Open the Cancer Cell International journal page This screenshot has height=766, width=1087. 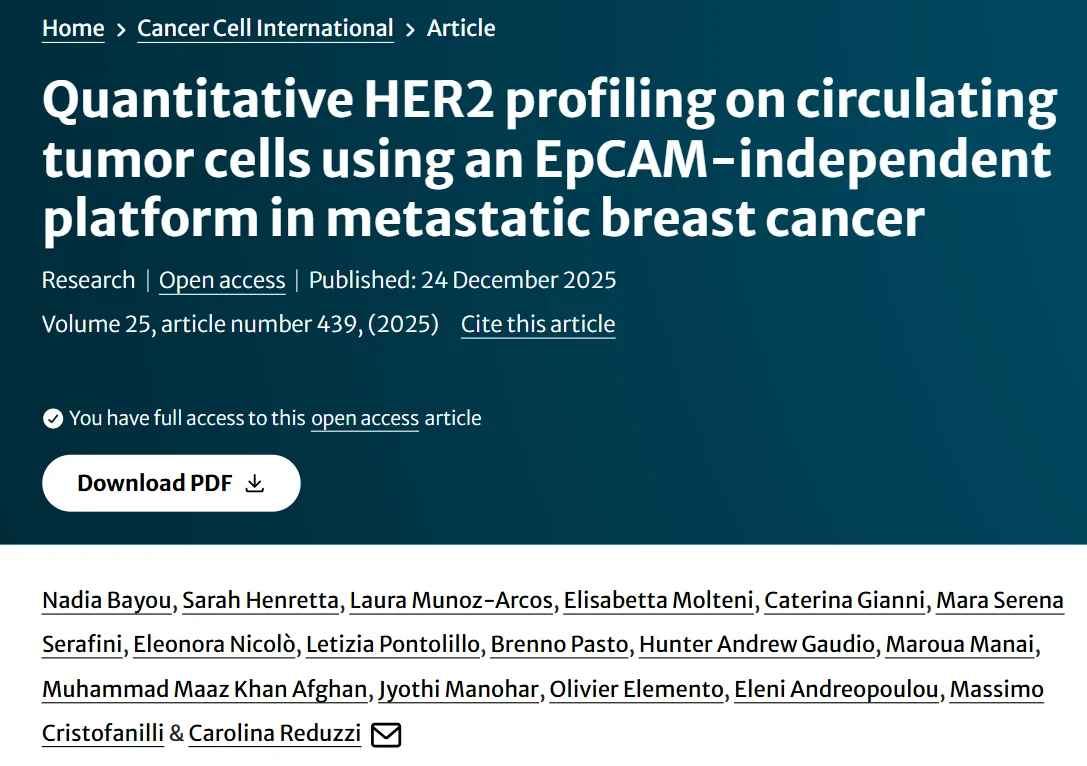pyautogui.click(x=264, y=28)
